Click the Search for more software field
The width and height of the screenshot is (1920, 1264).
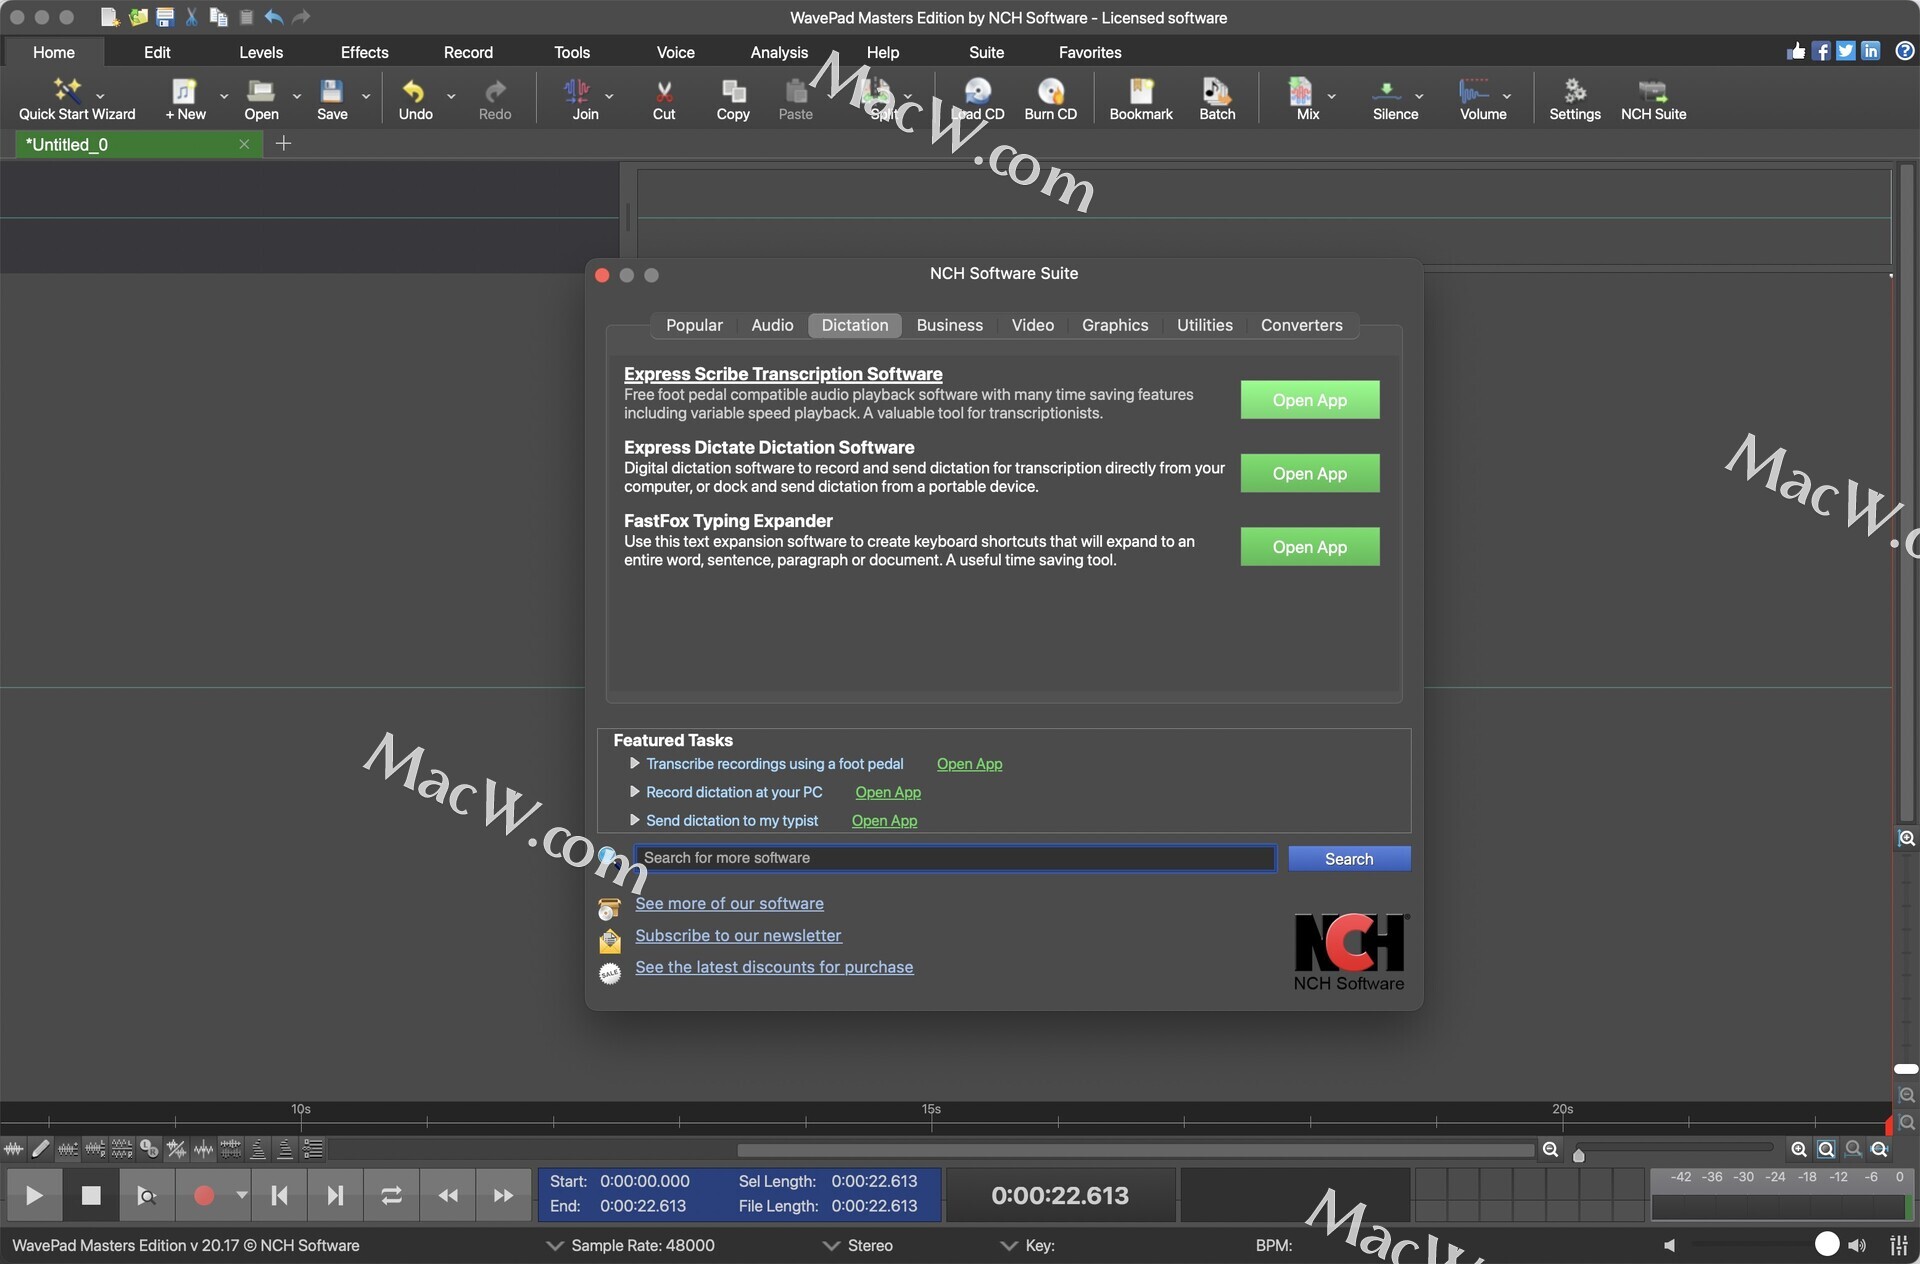tap(954, 858)
